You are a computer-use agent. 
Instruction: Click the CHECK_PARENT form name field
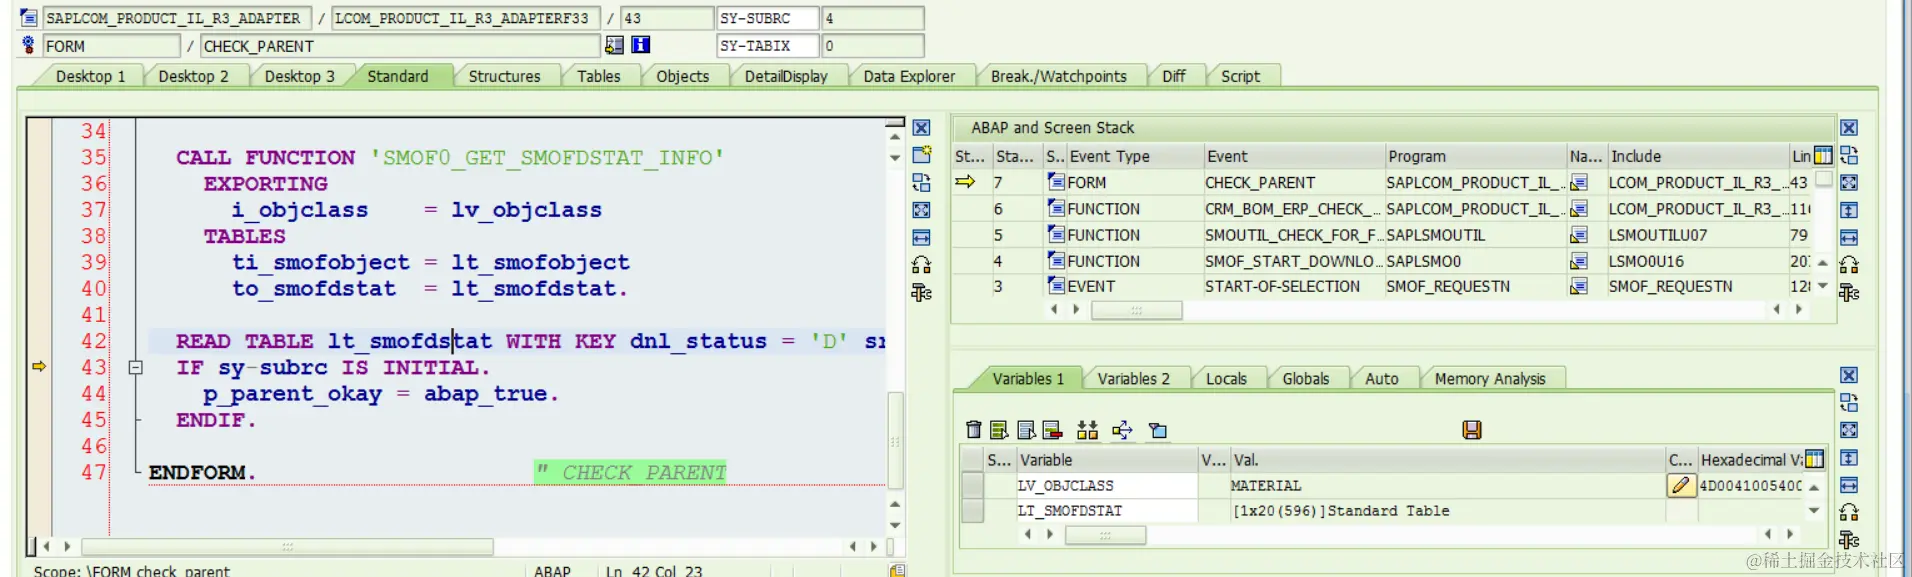point(400,46)
